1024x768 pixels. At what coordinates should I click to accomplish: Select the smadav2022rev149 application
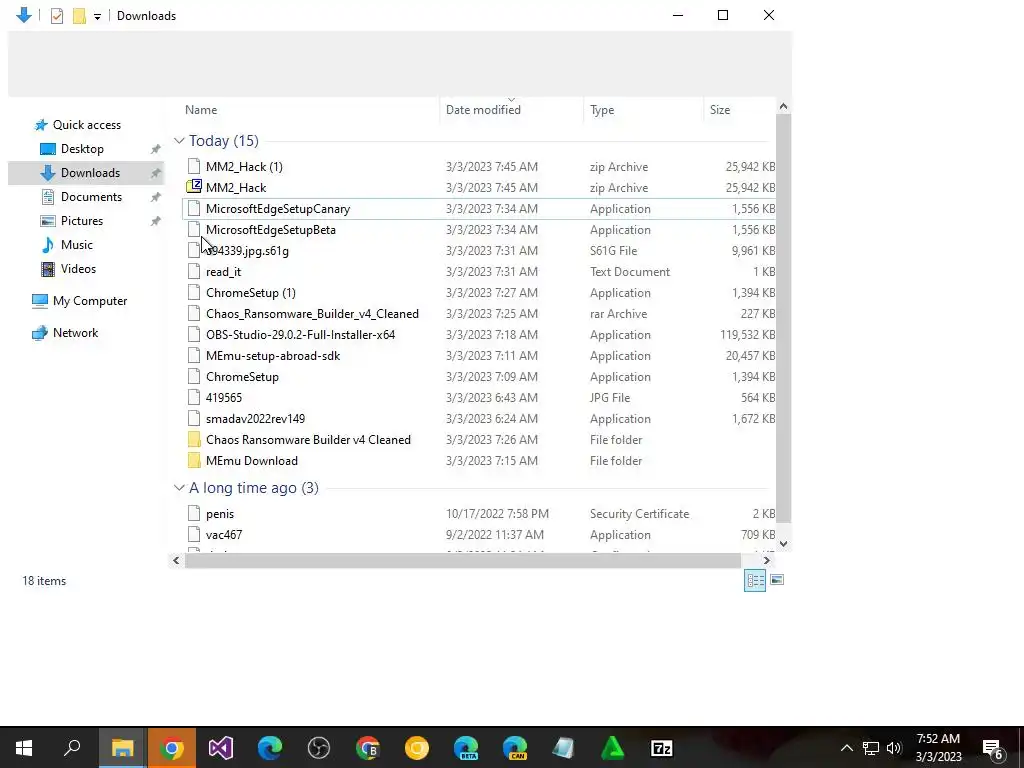(479, 419)
